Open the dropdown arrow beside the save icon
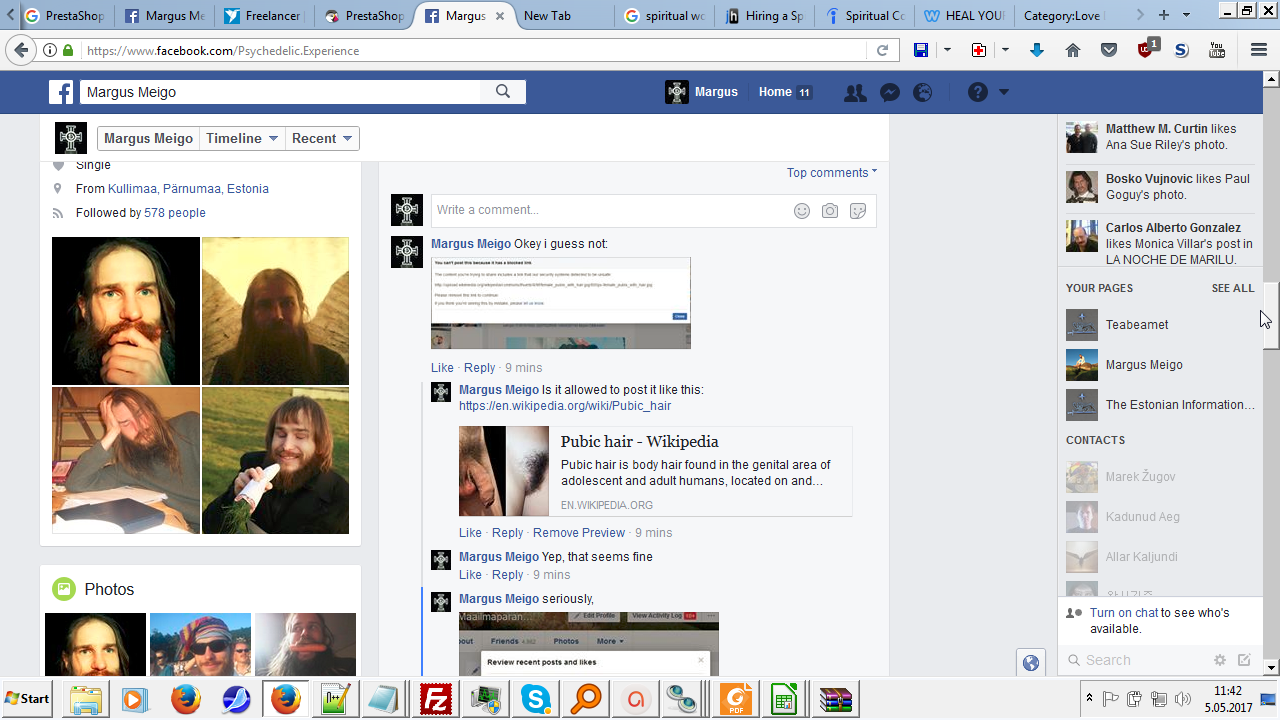Image resolution: width=1280 pixels, height=720 pixels. [x=947, y=50]
